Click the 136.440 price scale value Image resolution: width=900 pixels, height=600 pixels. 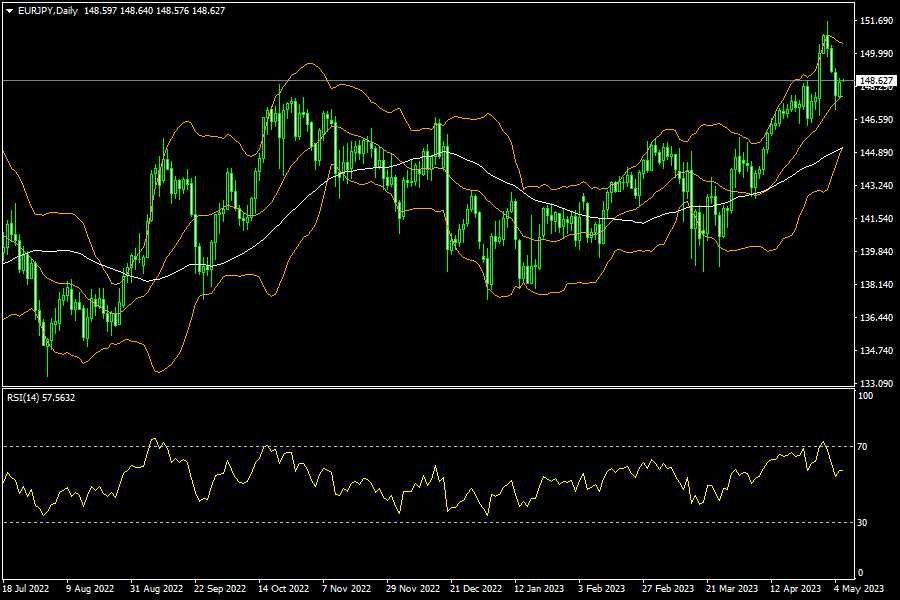pos(876,318)
